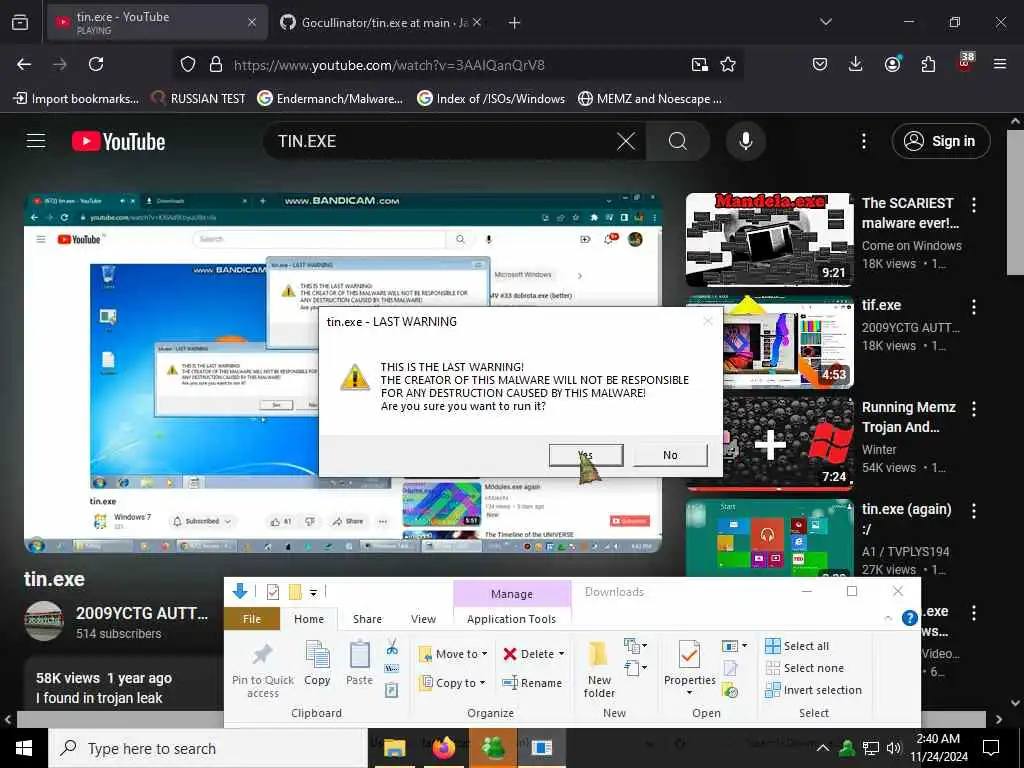Screen dimensions: 1024x768
Task: Open File tab in Explorer
Action: tap(251, 619)
